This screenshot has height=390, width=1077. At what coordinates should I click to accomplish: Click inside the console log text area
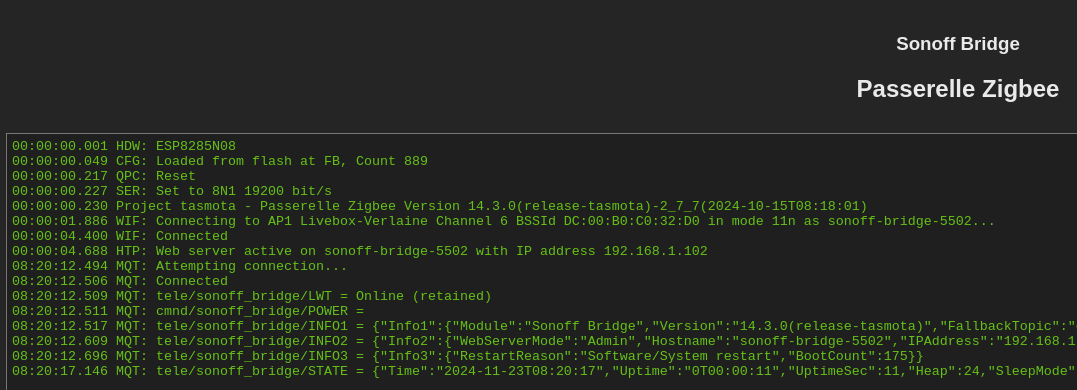click(542, 262)
